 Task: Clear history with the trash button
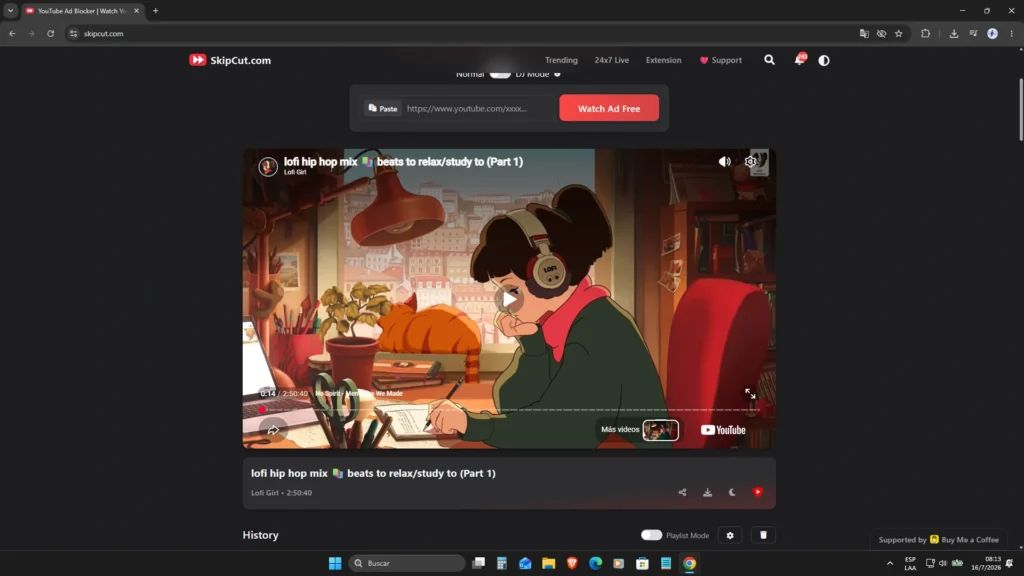point(763,535)
